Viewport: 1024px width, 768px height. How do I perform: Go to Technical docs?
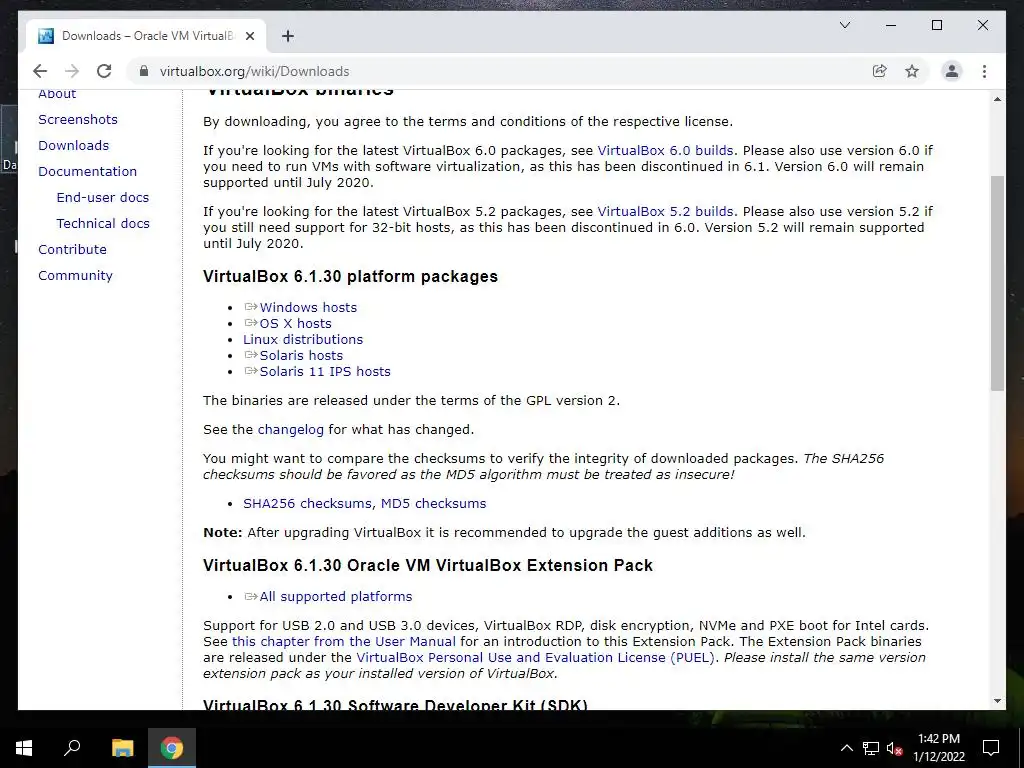[103, 223]
